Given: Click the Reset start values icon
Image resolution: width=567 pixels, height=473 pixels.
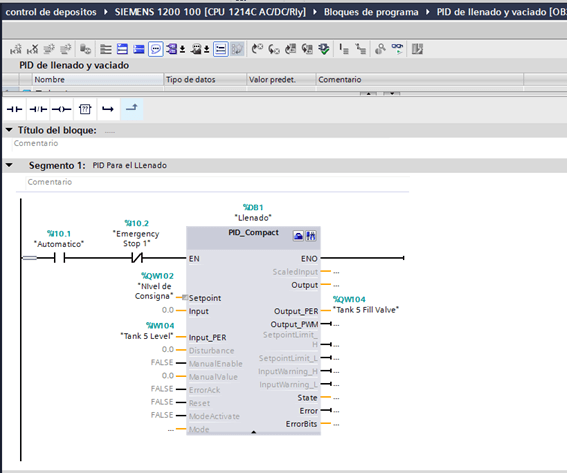Looking at the screenshot, I should (85, 49).
